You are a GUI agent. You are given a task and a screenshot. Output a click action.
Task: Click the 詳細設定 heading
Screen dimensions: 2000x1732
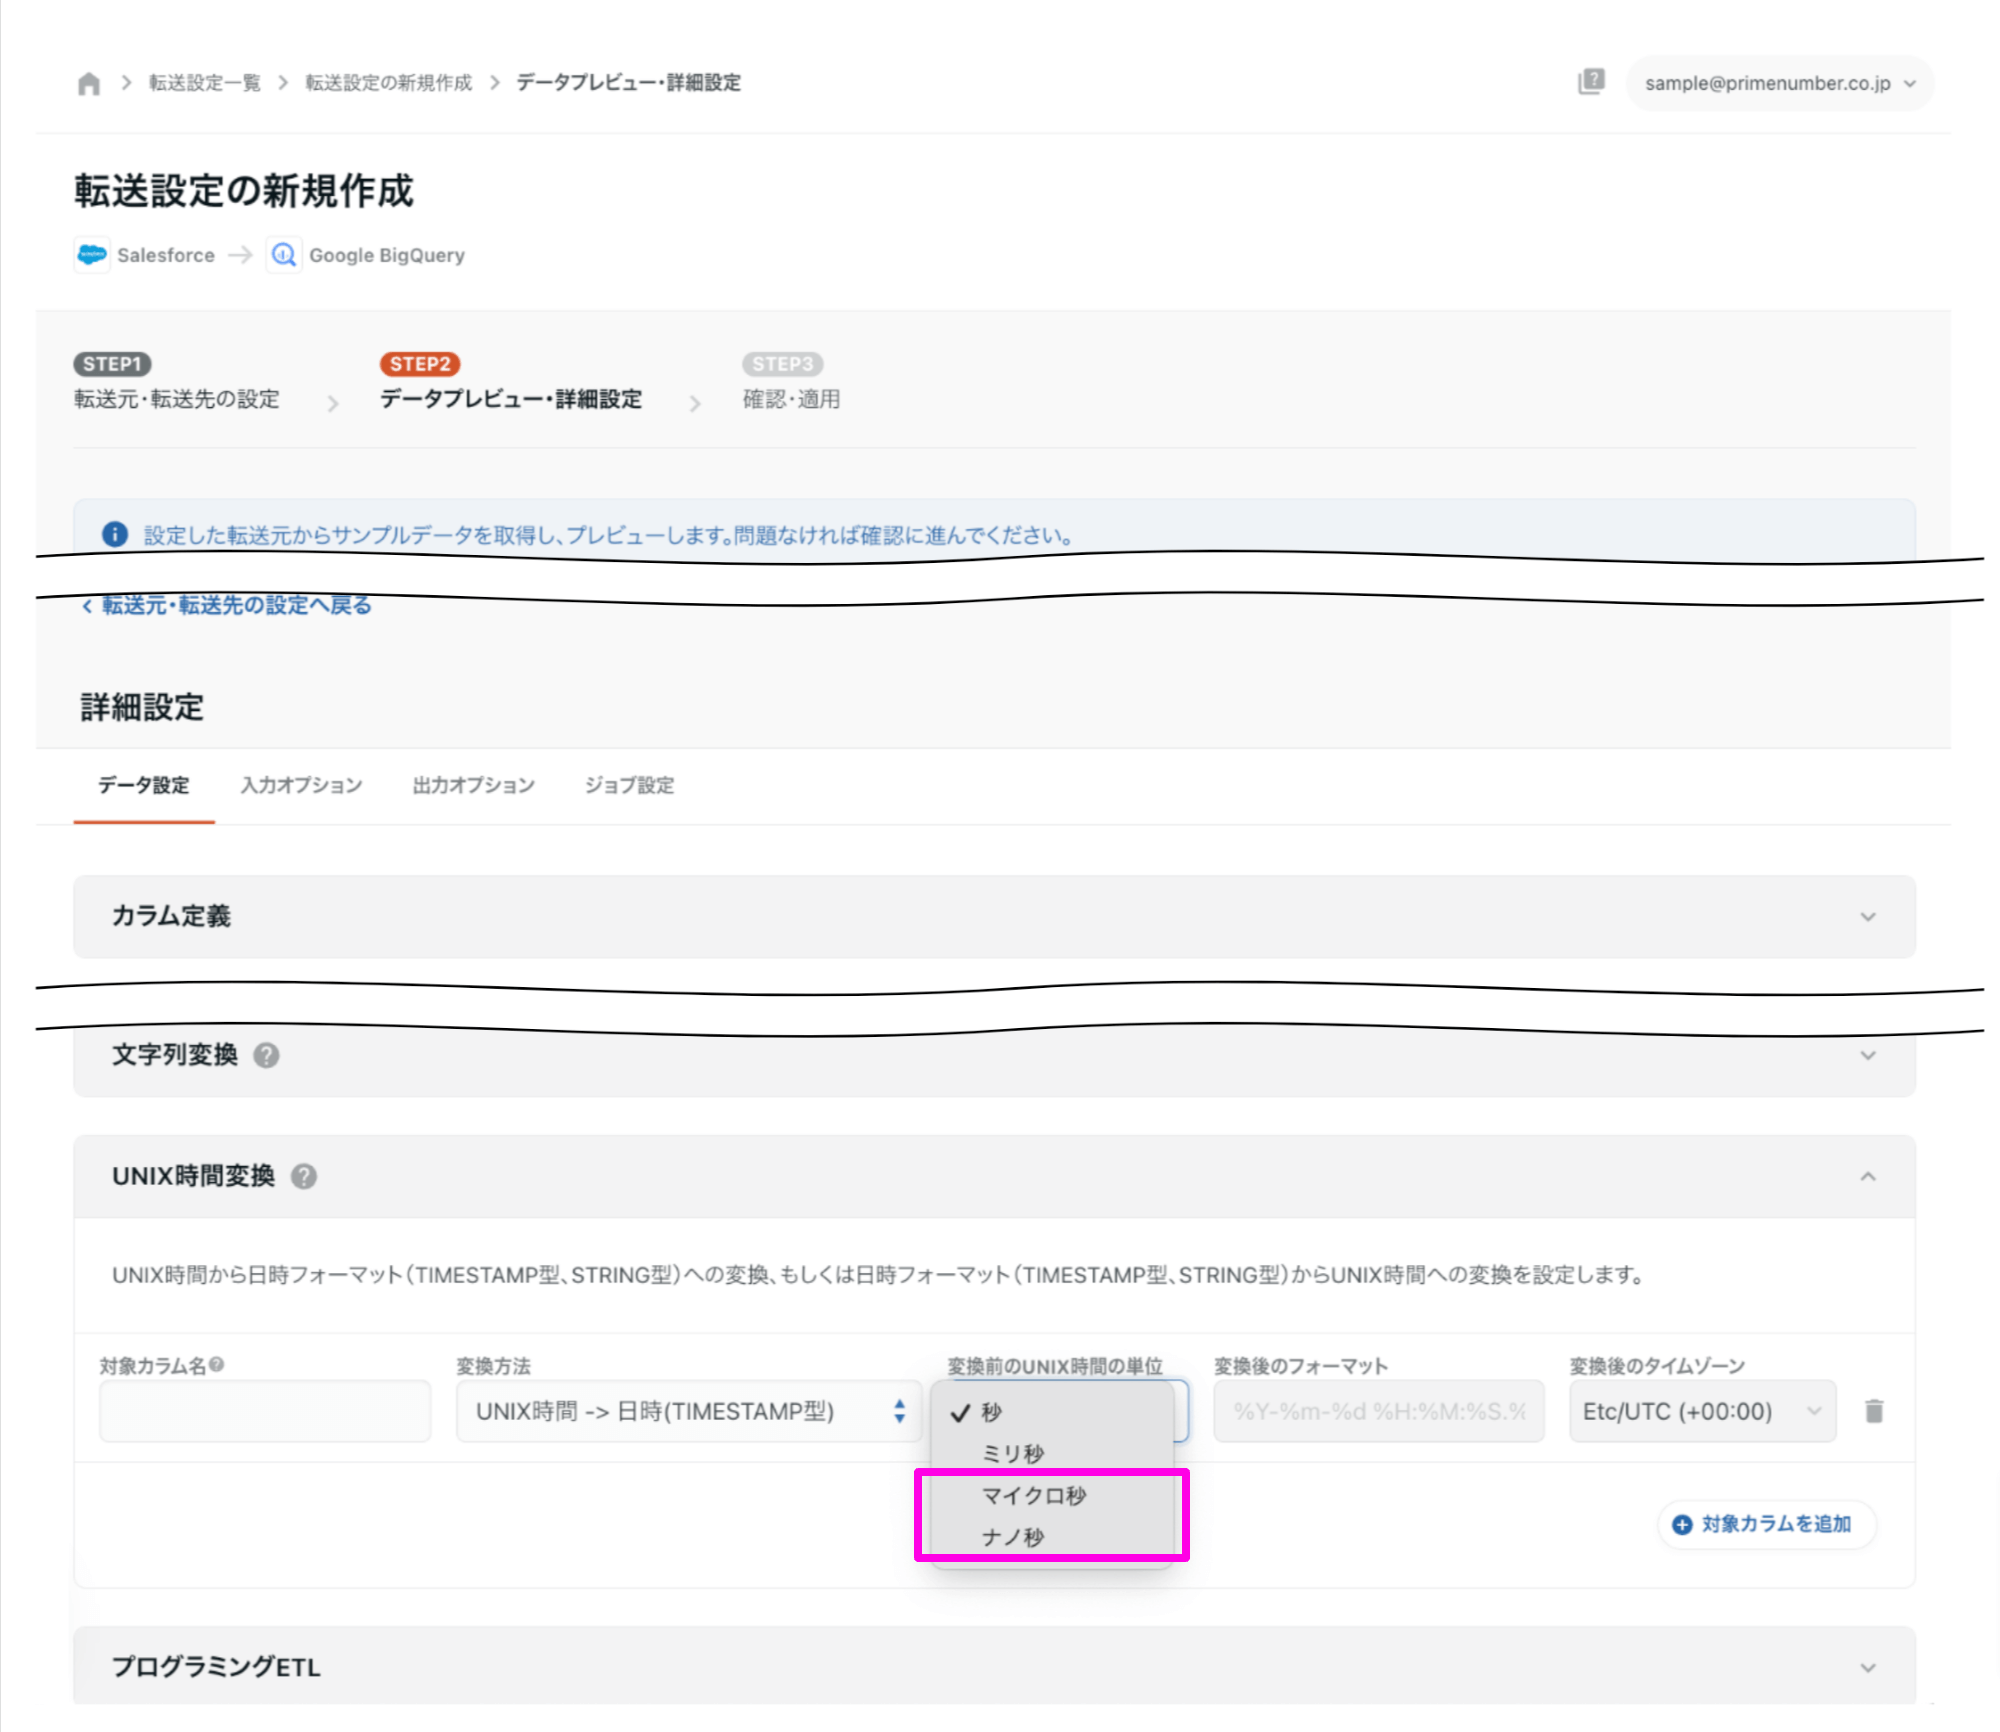point(142,707)
